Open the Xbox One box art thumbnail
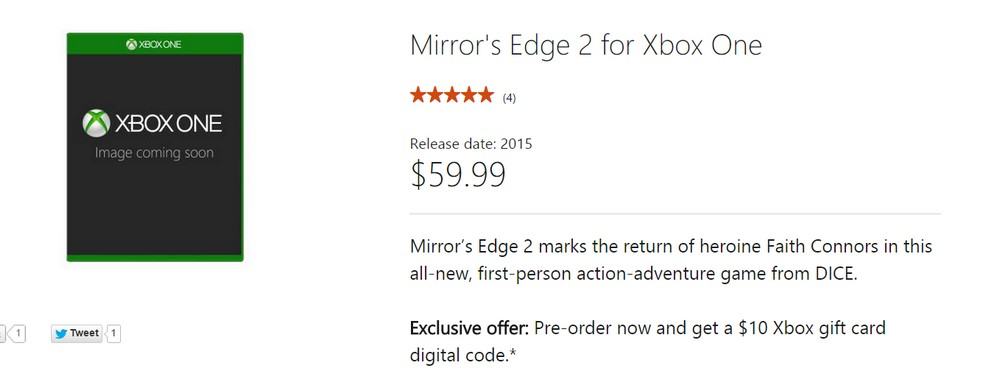The height and width of the screenshot is (377, 1000). pyautogui.click(x=155, y=147)
